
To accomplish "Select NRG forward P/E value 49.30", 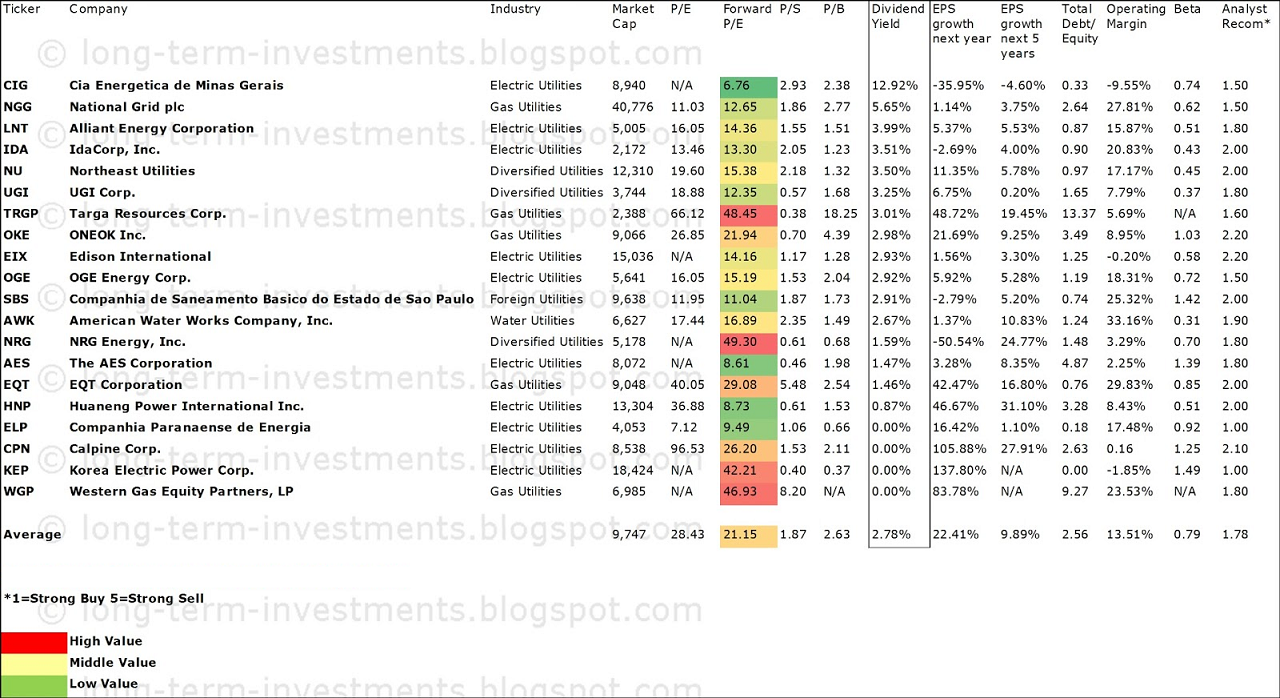I will click(748, 342).
